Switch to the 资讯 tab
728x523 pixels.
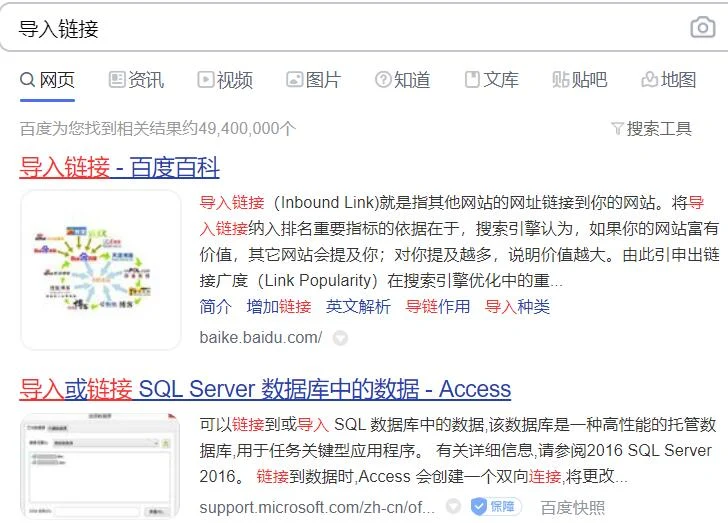[x=136, y=80]
